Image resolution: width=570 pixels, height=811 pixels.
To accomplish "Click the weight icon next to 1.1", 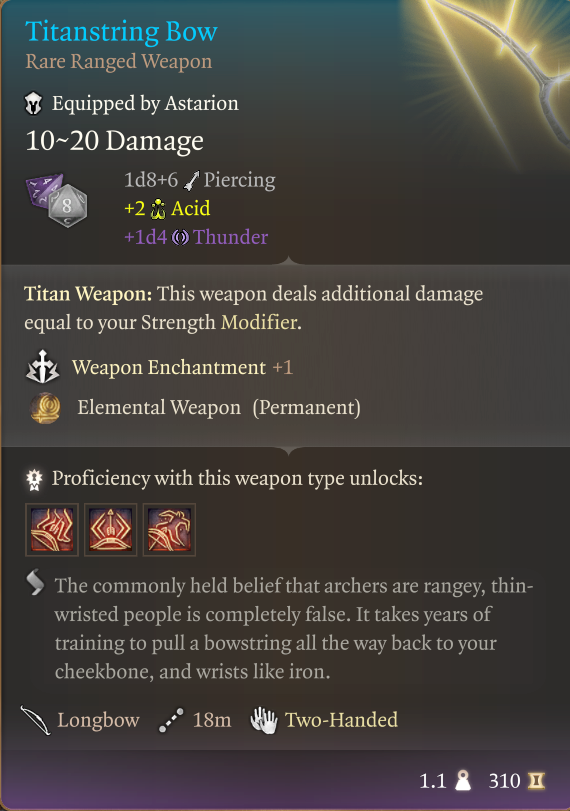I will 463,780.
